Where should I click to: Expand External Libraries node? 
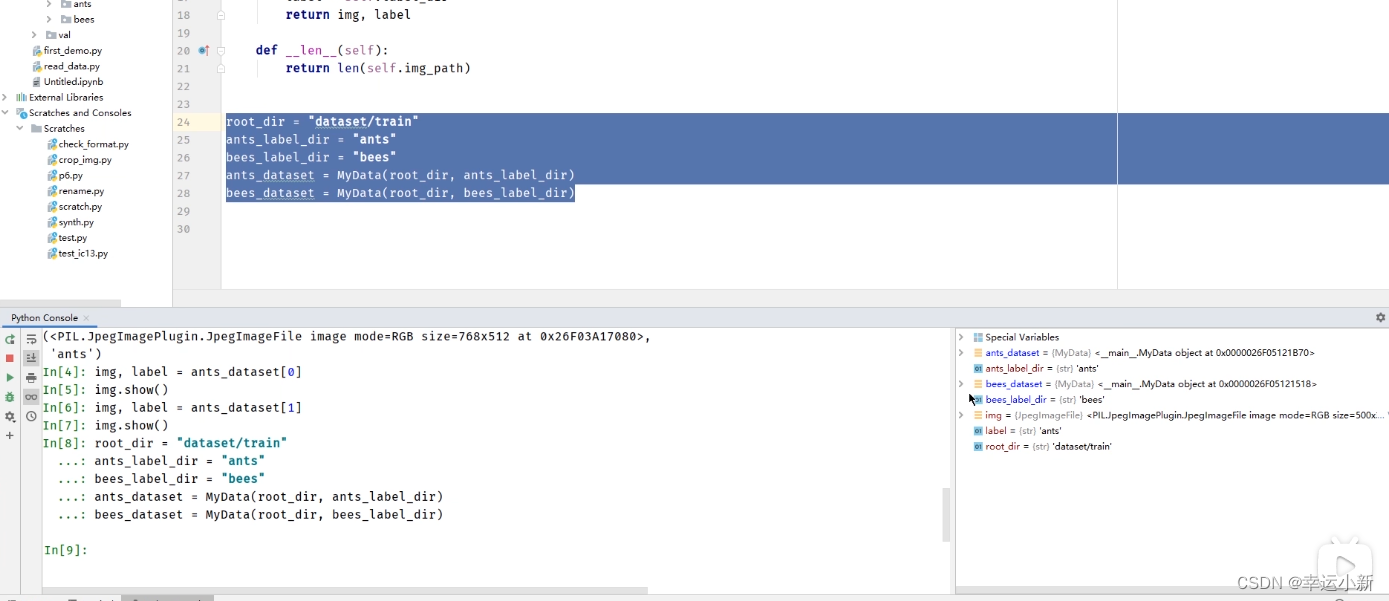coord(5,97)
